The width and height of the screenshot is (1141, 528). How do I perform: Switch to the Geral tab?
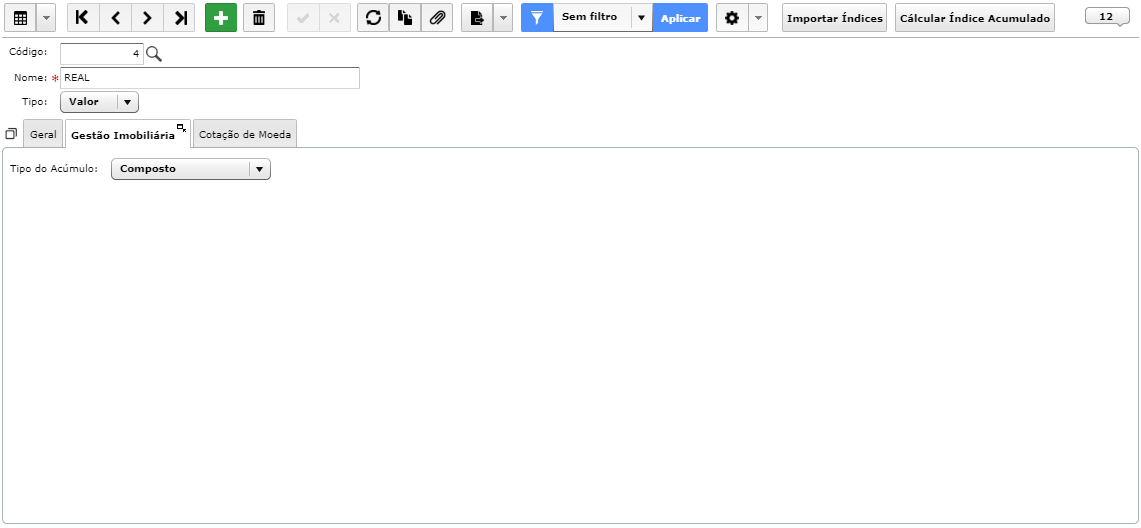43,135
